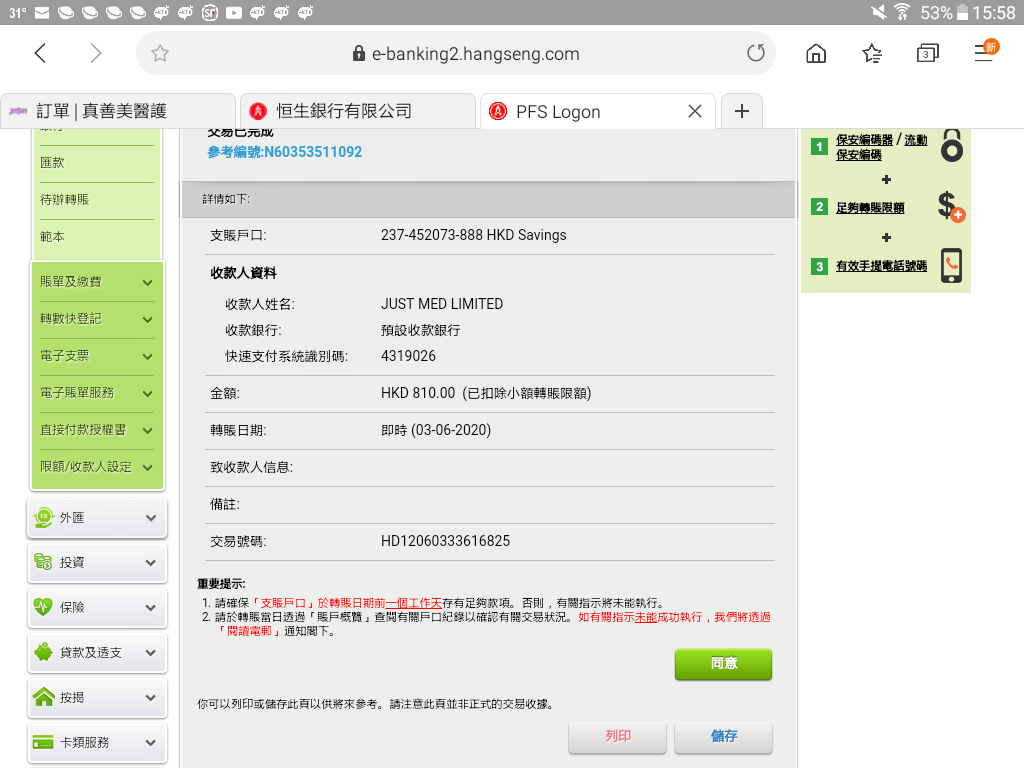The height and width of the screenshot is (768, 1024).
Task: Click the mobile phone number icon
Action: point(952,265)
